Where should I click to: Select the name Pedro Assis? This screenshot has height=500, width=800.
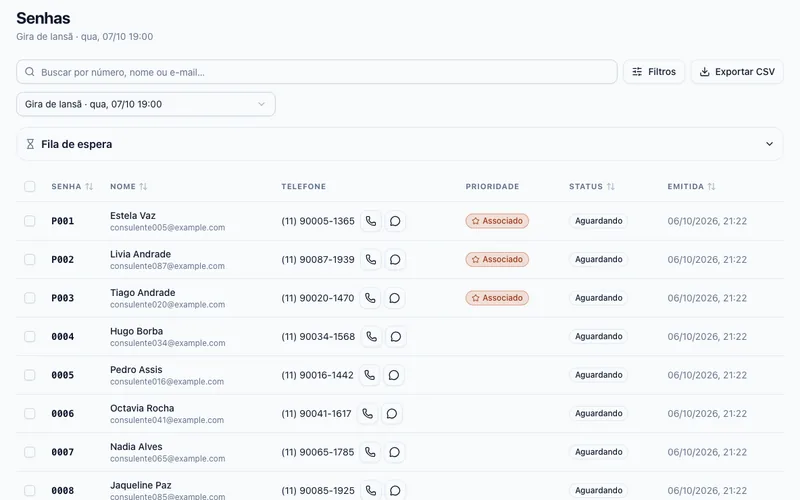click(136, 369)
